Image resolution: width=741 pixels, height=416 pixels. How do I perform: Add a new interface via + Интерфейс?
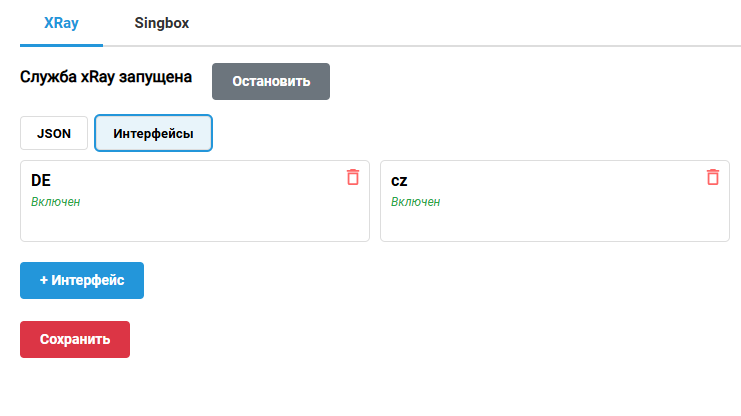click(82, 281)
